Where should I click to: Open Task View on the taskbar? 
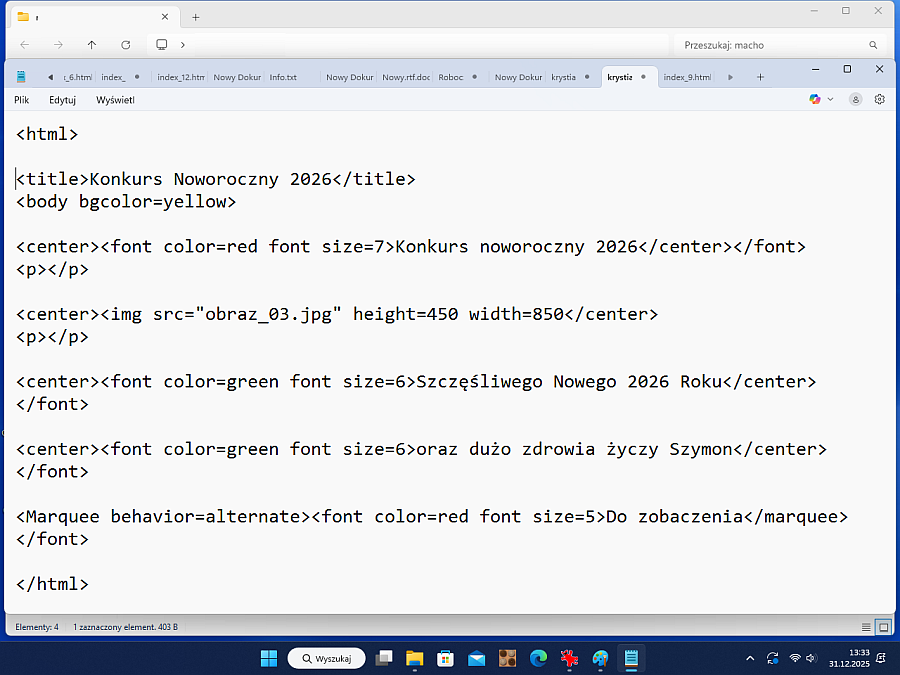(x=383, y=658)
